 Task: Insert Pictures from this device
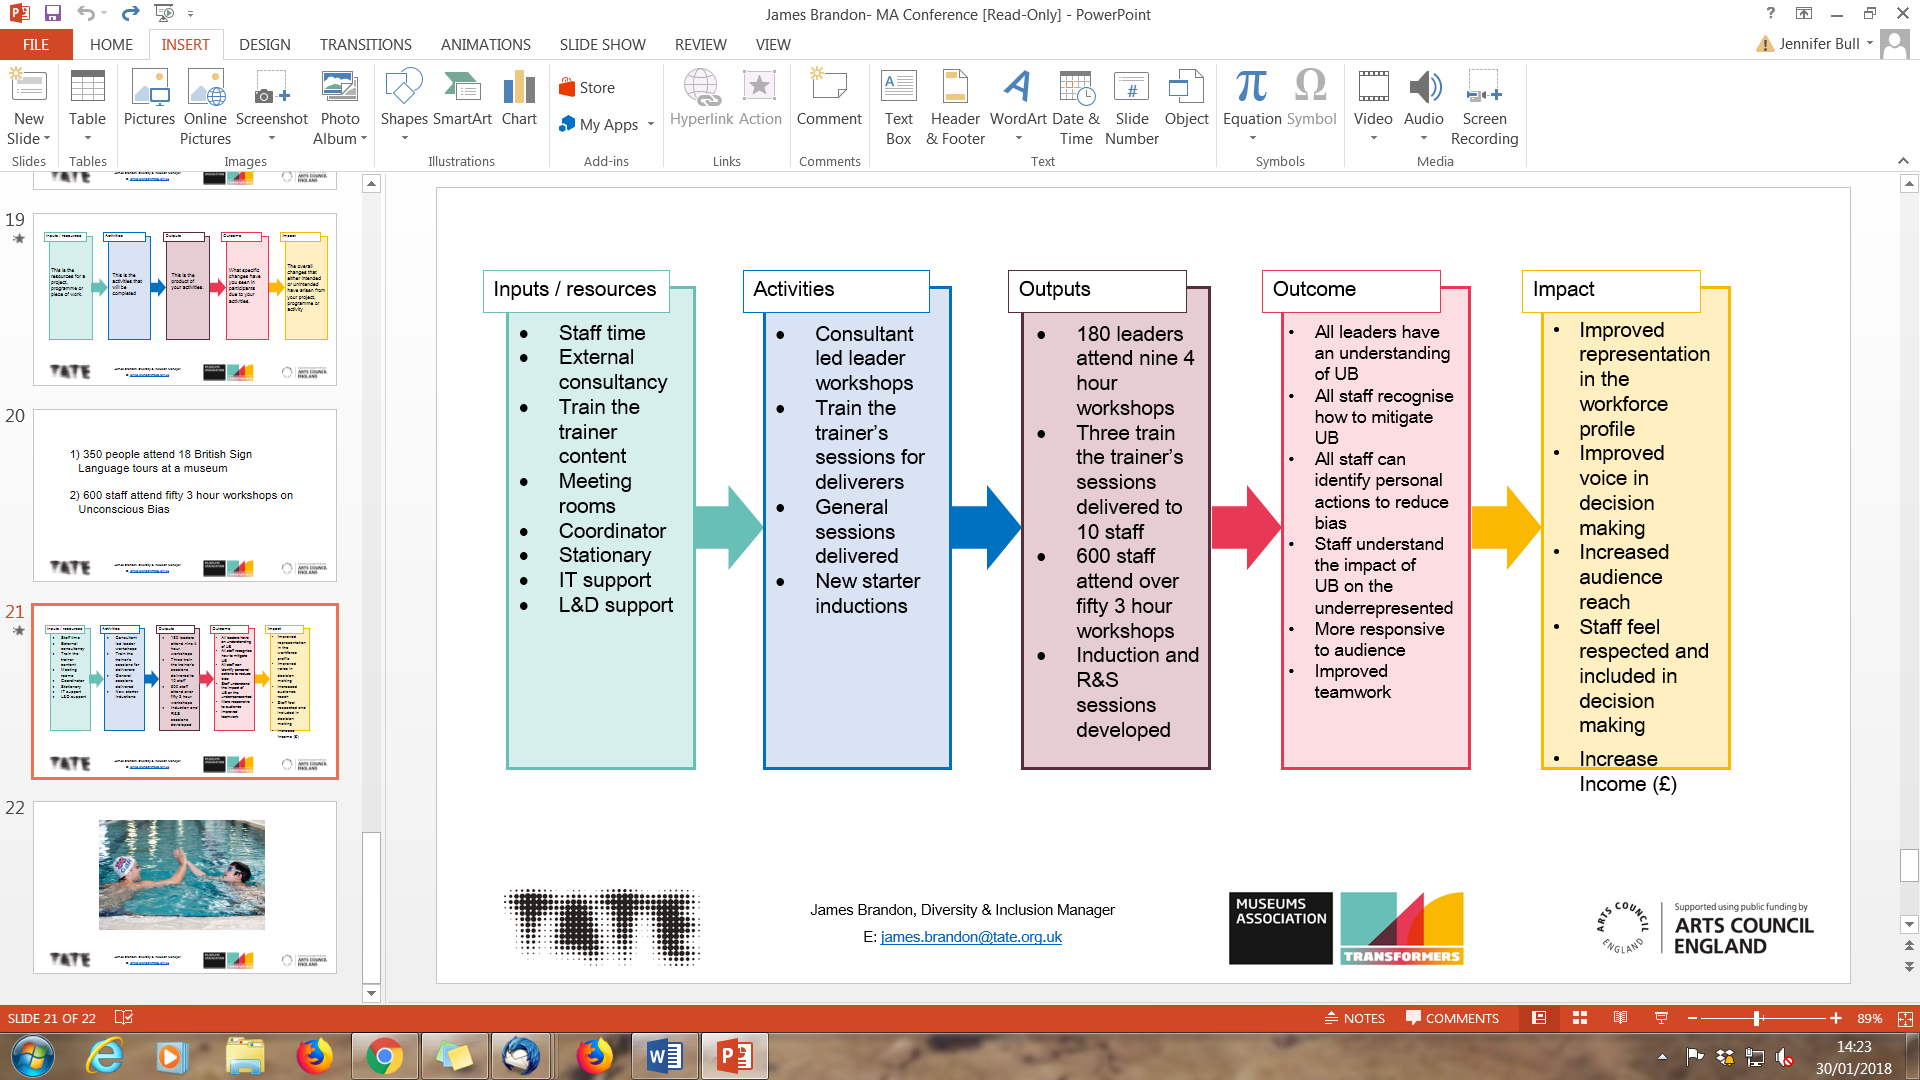(149, 99)
